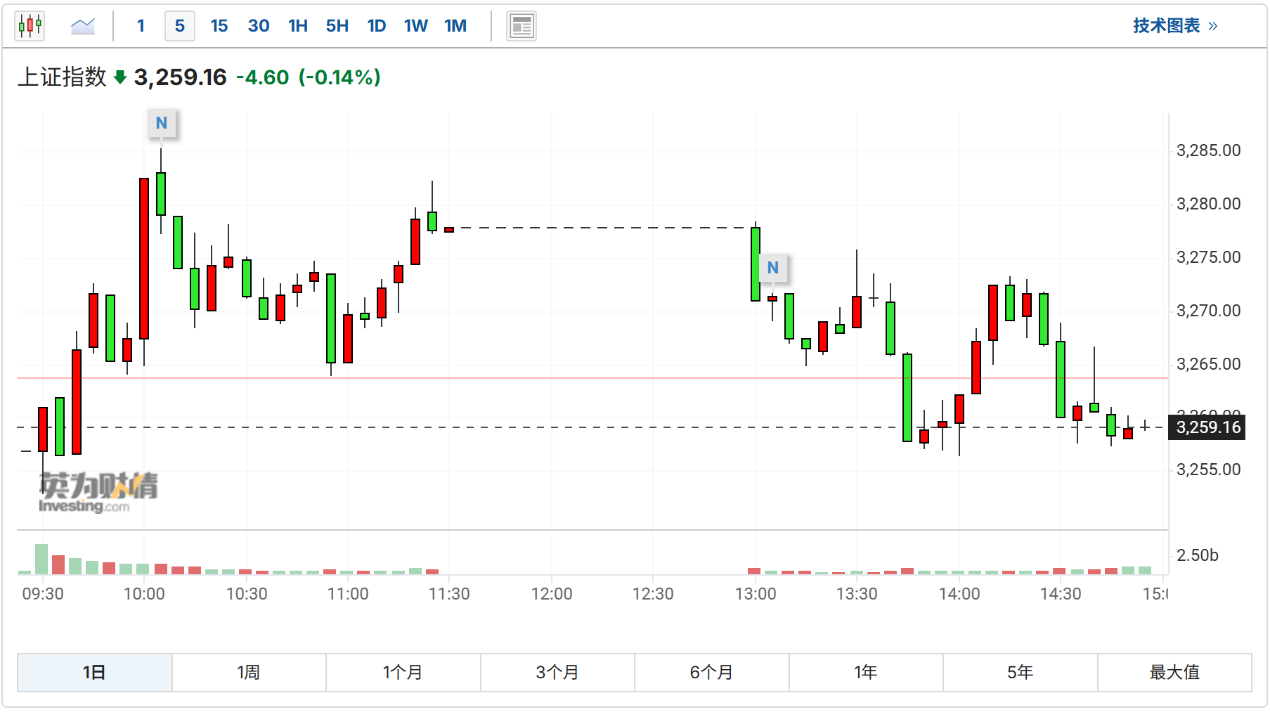Switch to candlestick chart type icon
The height and width of the screenshot is (712, 1270).
(x=30, y=26)
